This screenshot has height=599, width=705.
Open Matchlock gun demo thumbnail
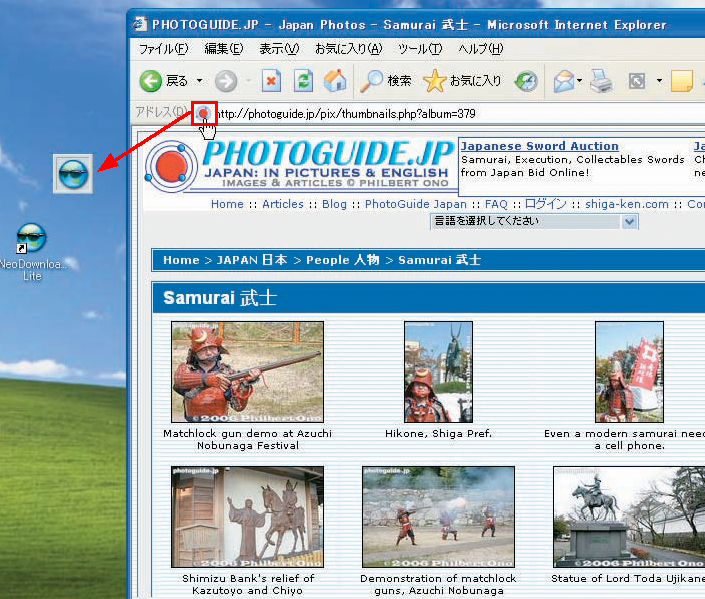(247, 372)
